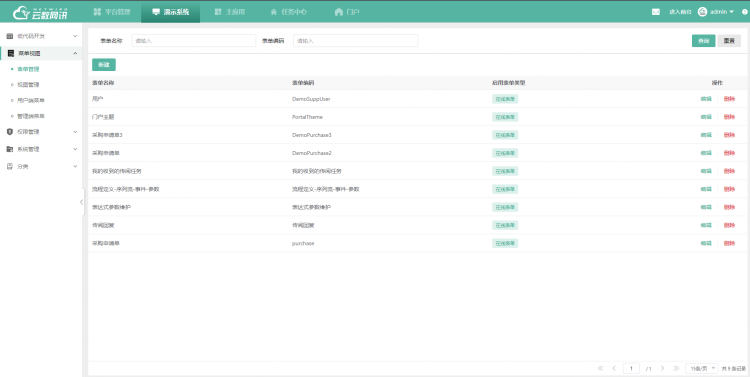Viewport: 750px width, 377px height.
Task: Go to previous page with single-left arrow
Action: [614, 368]
